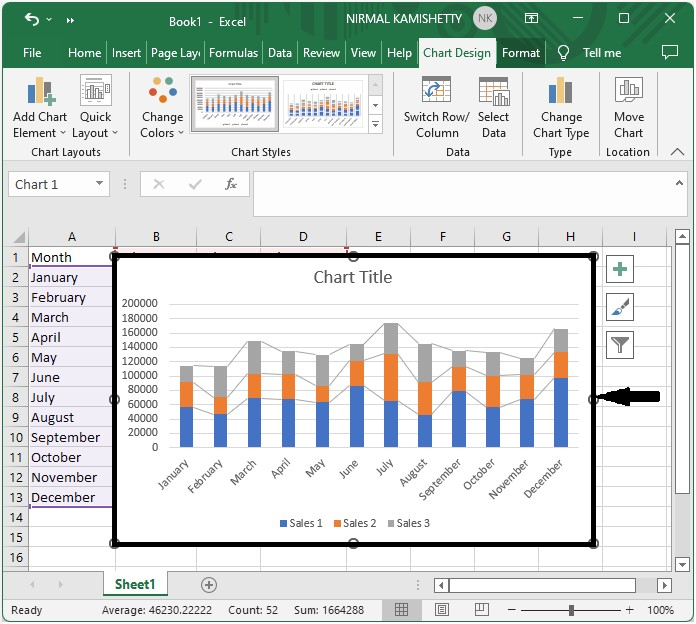Click the Move Chart icon
This screenshot has height=624, width=696.
tap(629, 90)
